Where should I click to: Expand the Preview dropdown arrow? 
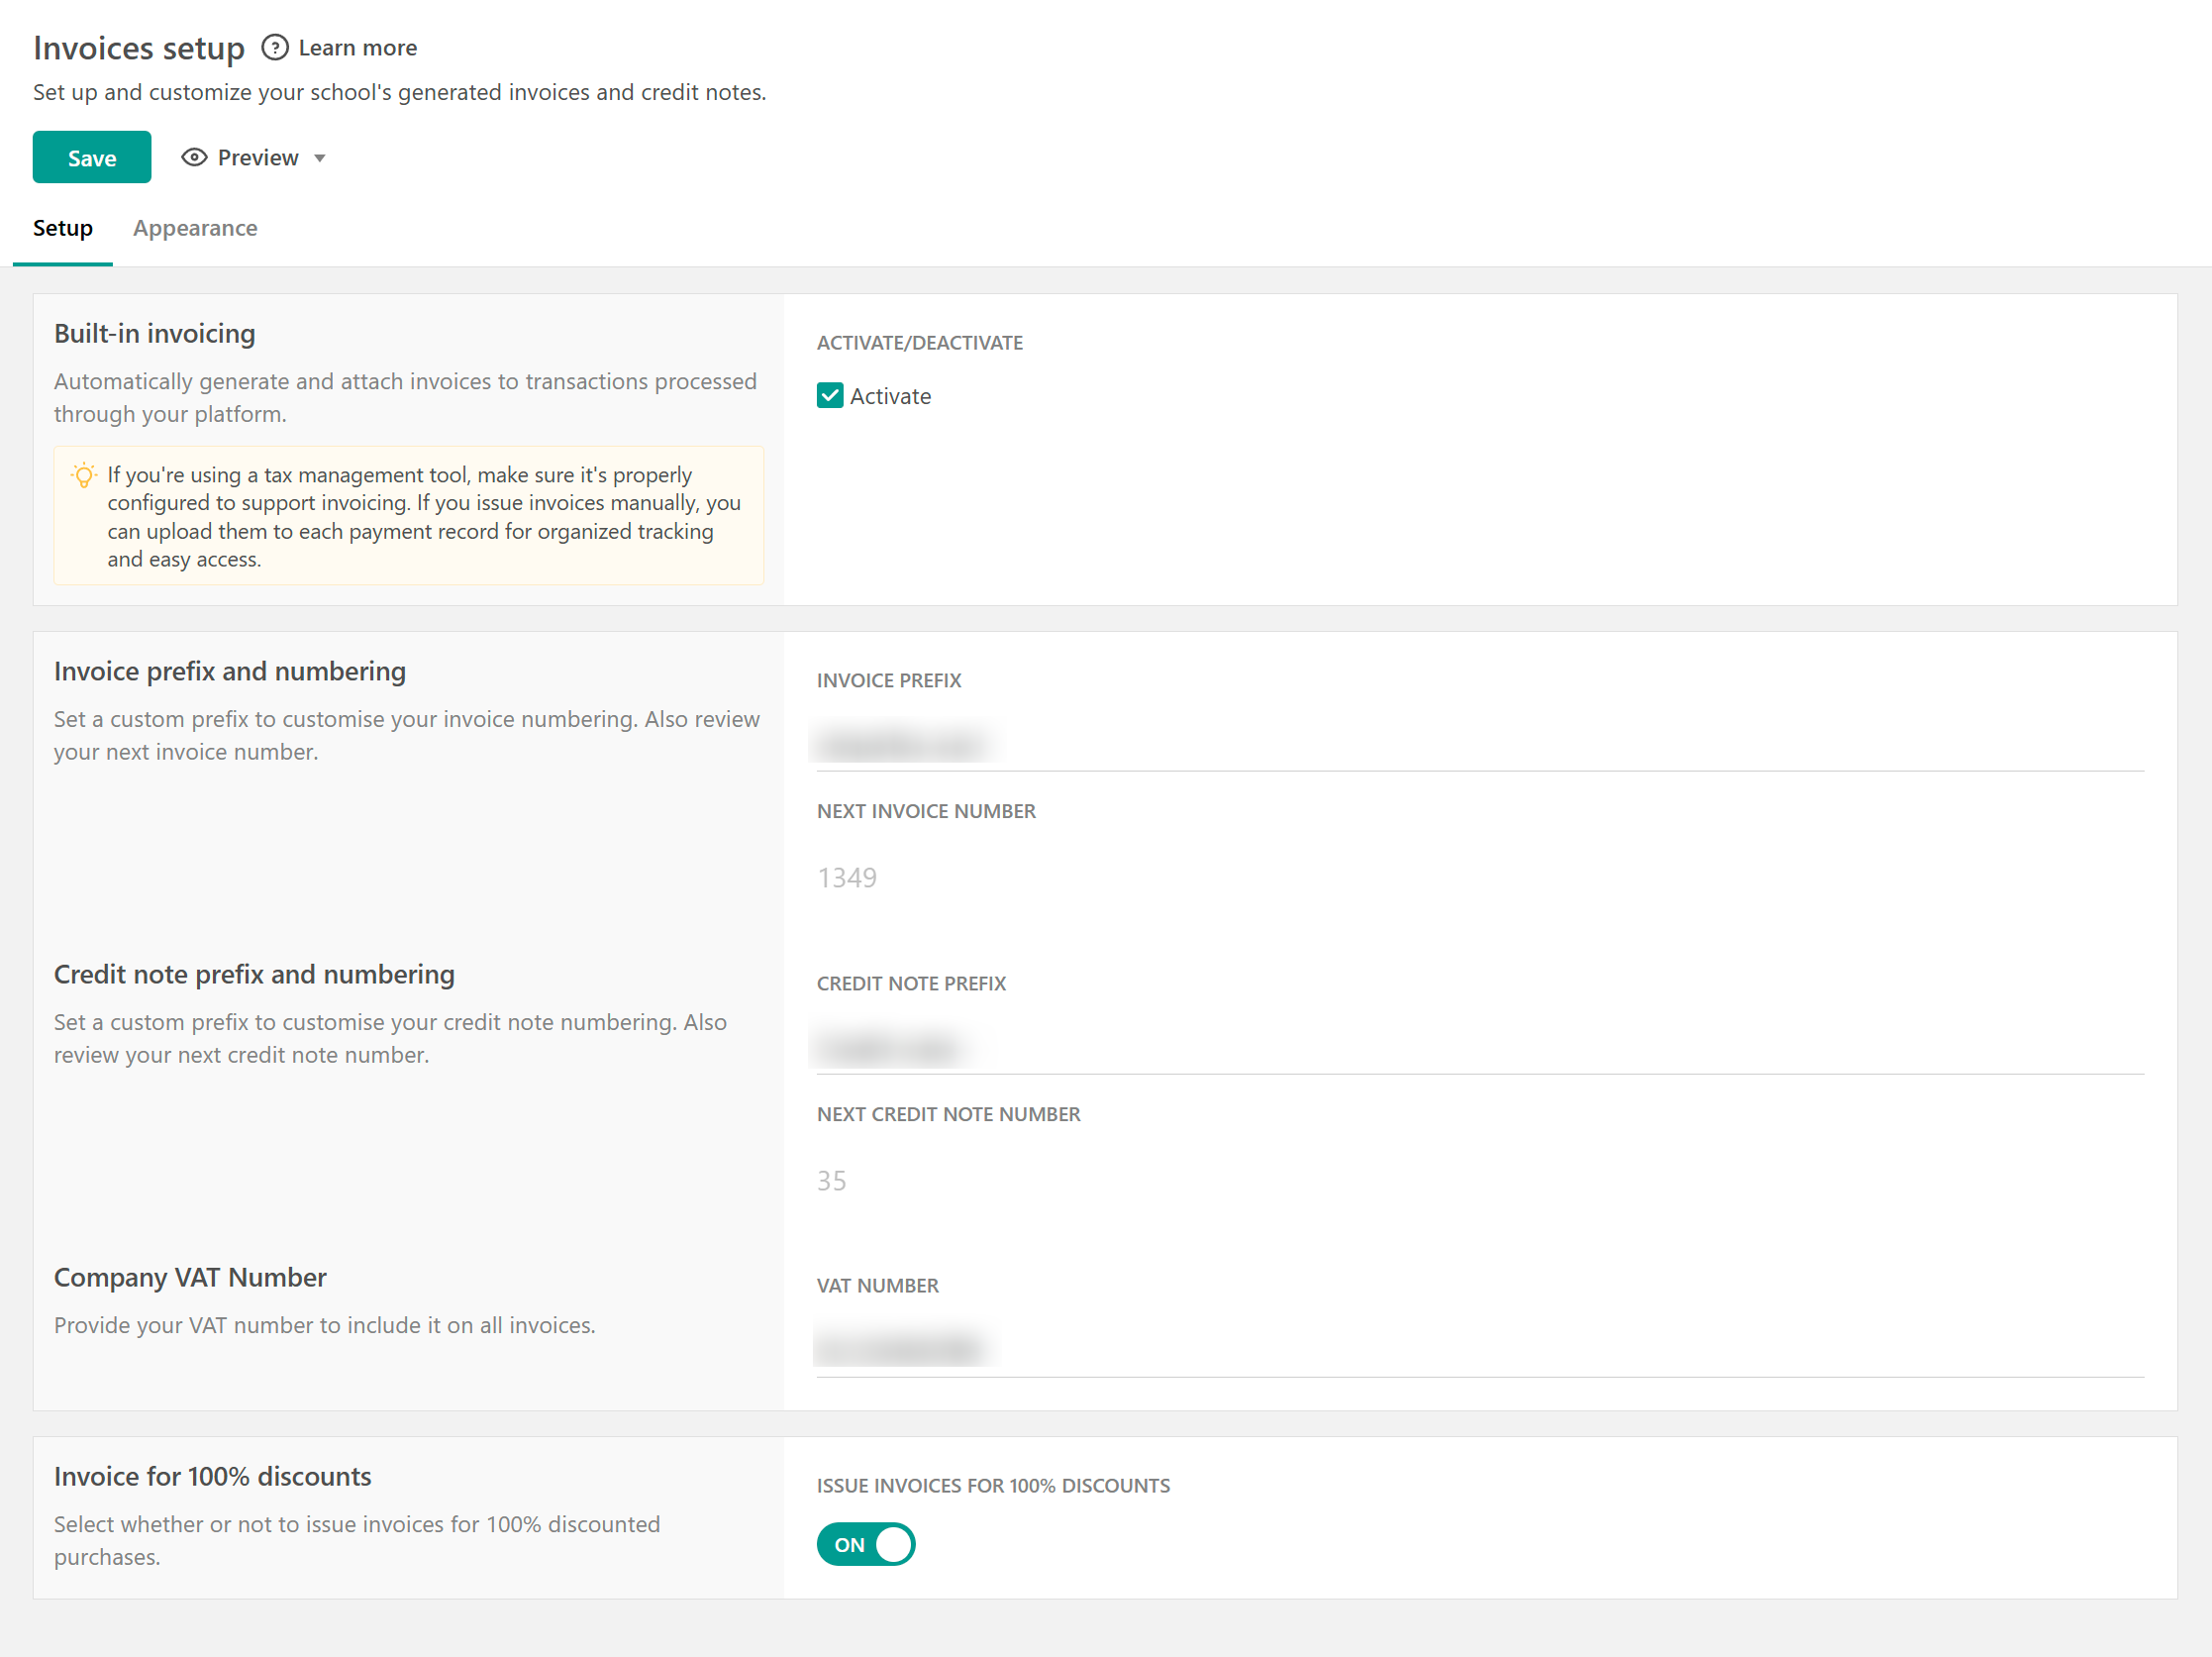320,158
